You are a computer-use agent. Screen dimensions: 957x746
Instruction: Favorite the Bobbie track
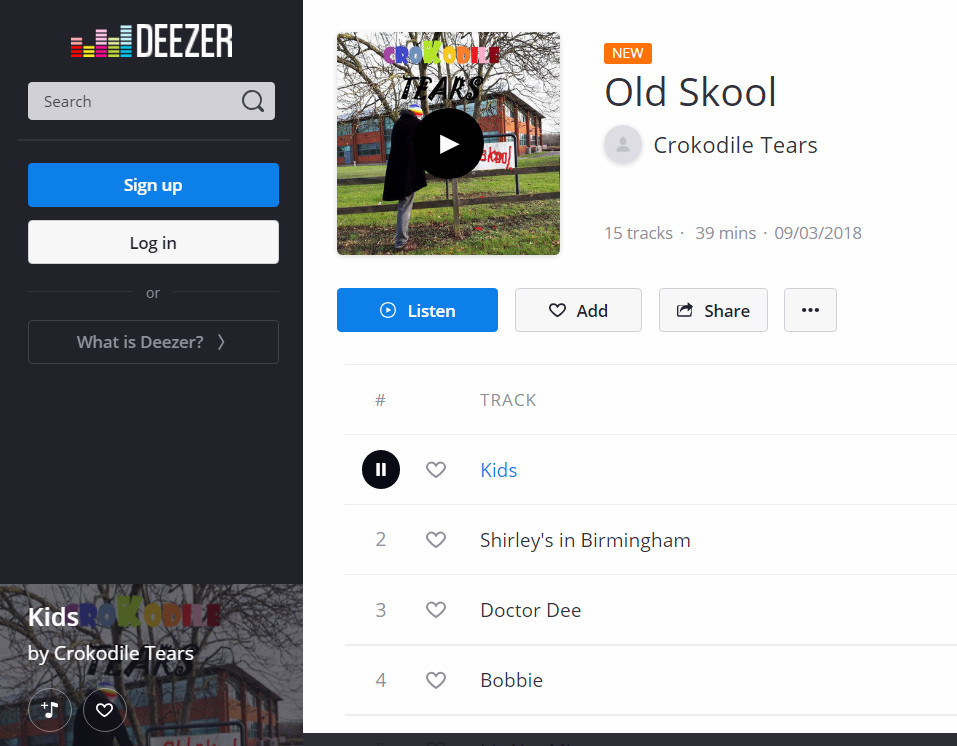[x=436, y=680]
